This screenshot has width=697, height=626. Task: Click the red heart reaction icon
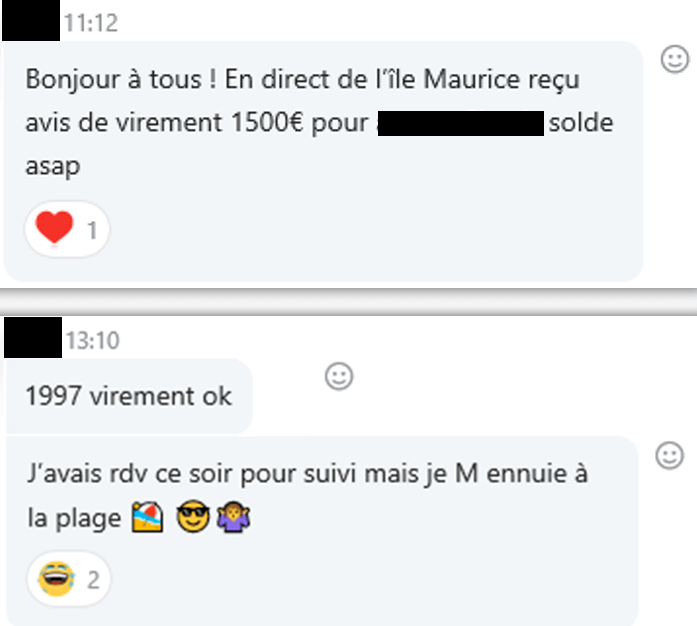coord(54,228)
